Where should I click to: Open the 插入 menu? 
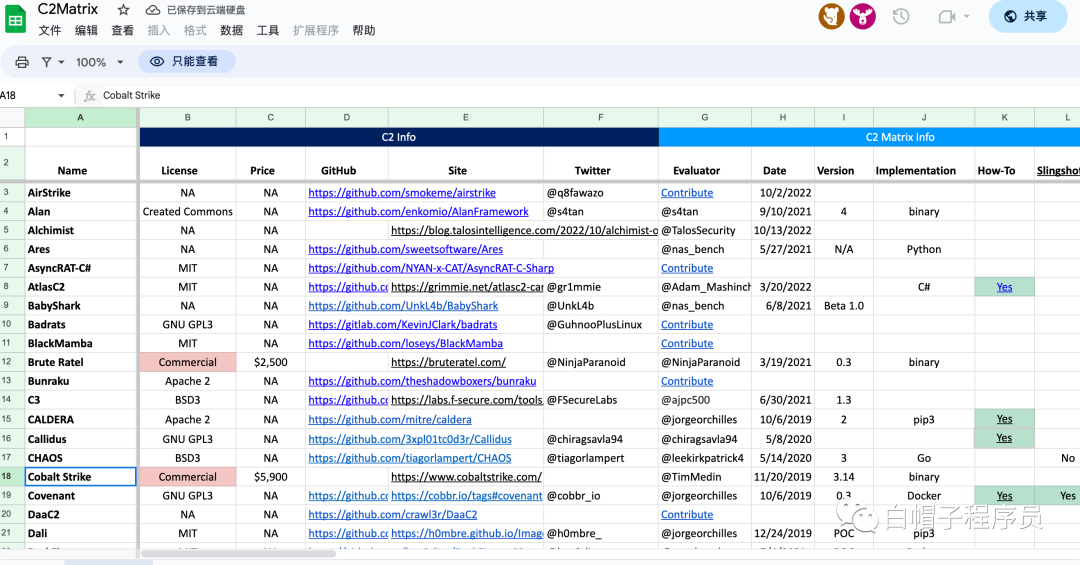(x=158, y=30)
